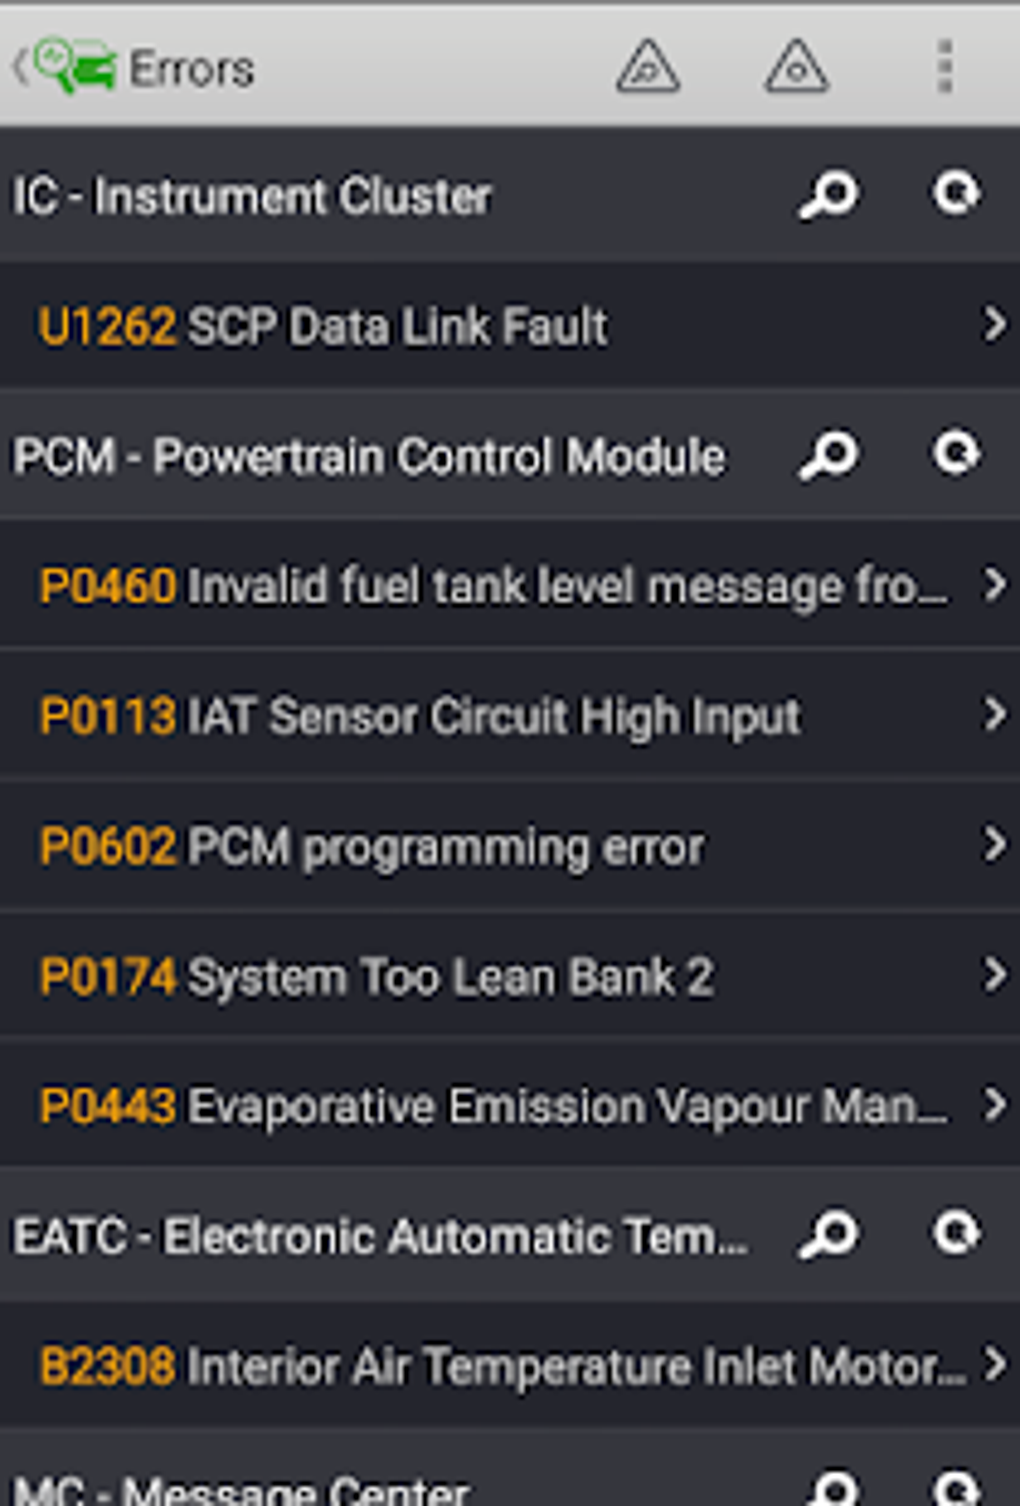Search Instrument Cluster module errors
Image resolution: width=1020 pixels, height=1506 pixels.
[x=829, y=195]
